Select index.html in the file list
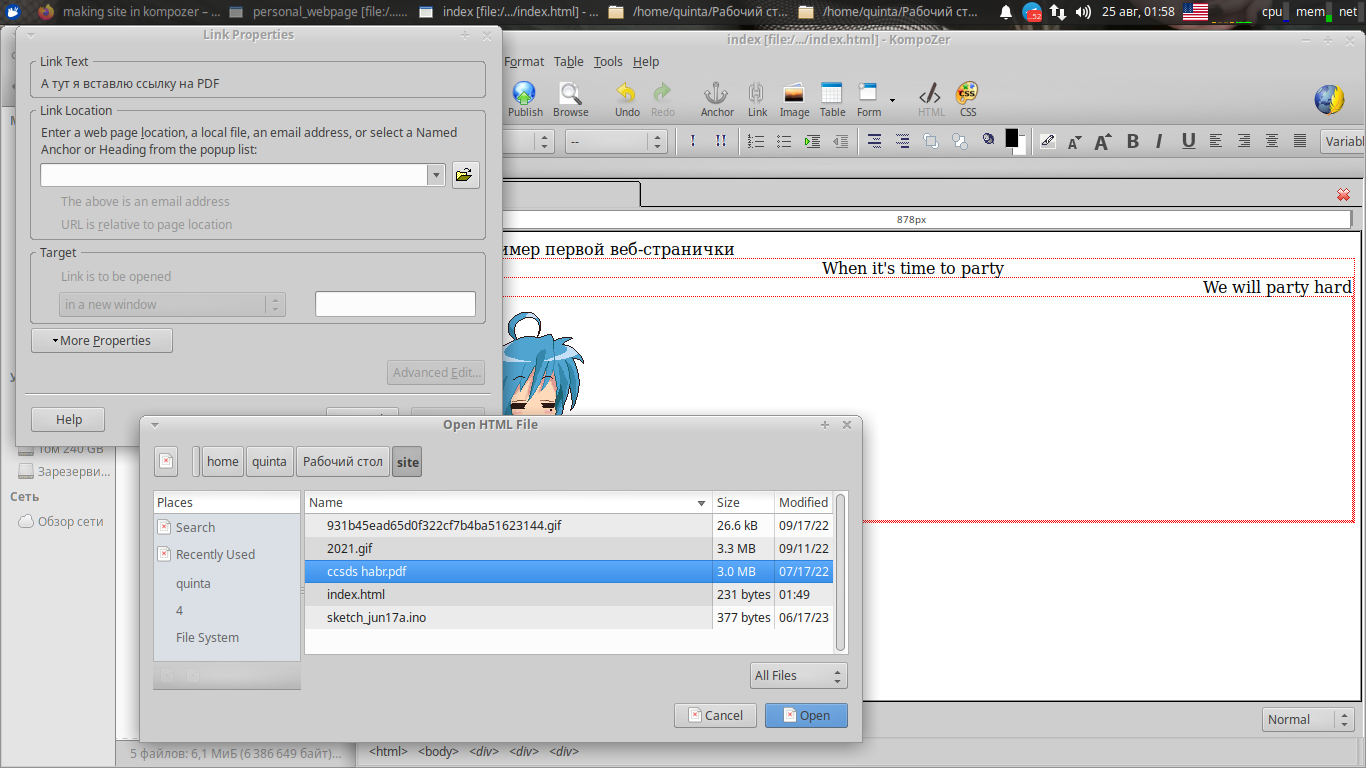1366x768 pixels. [356, 594]
